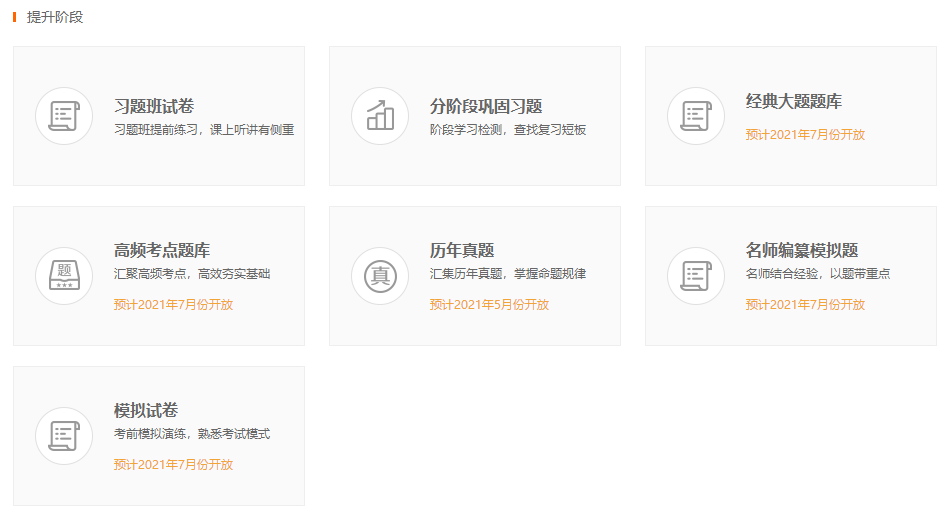Select the 经典大题题库 title

point(794,101)
